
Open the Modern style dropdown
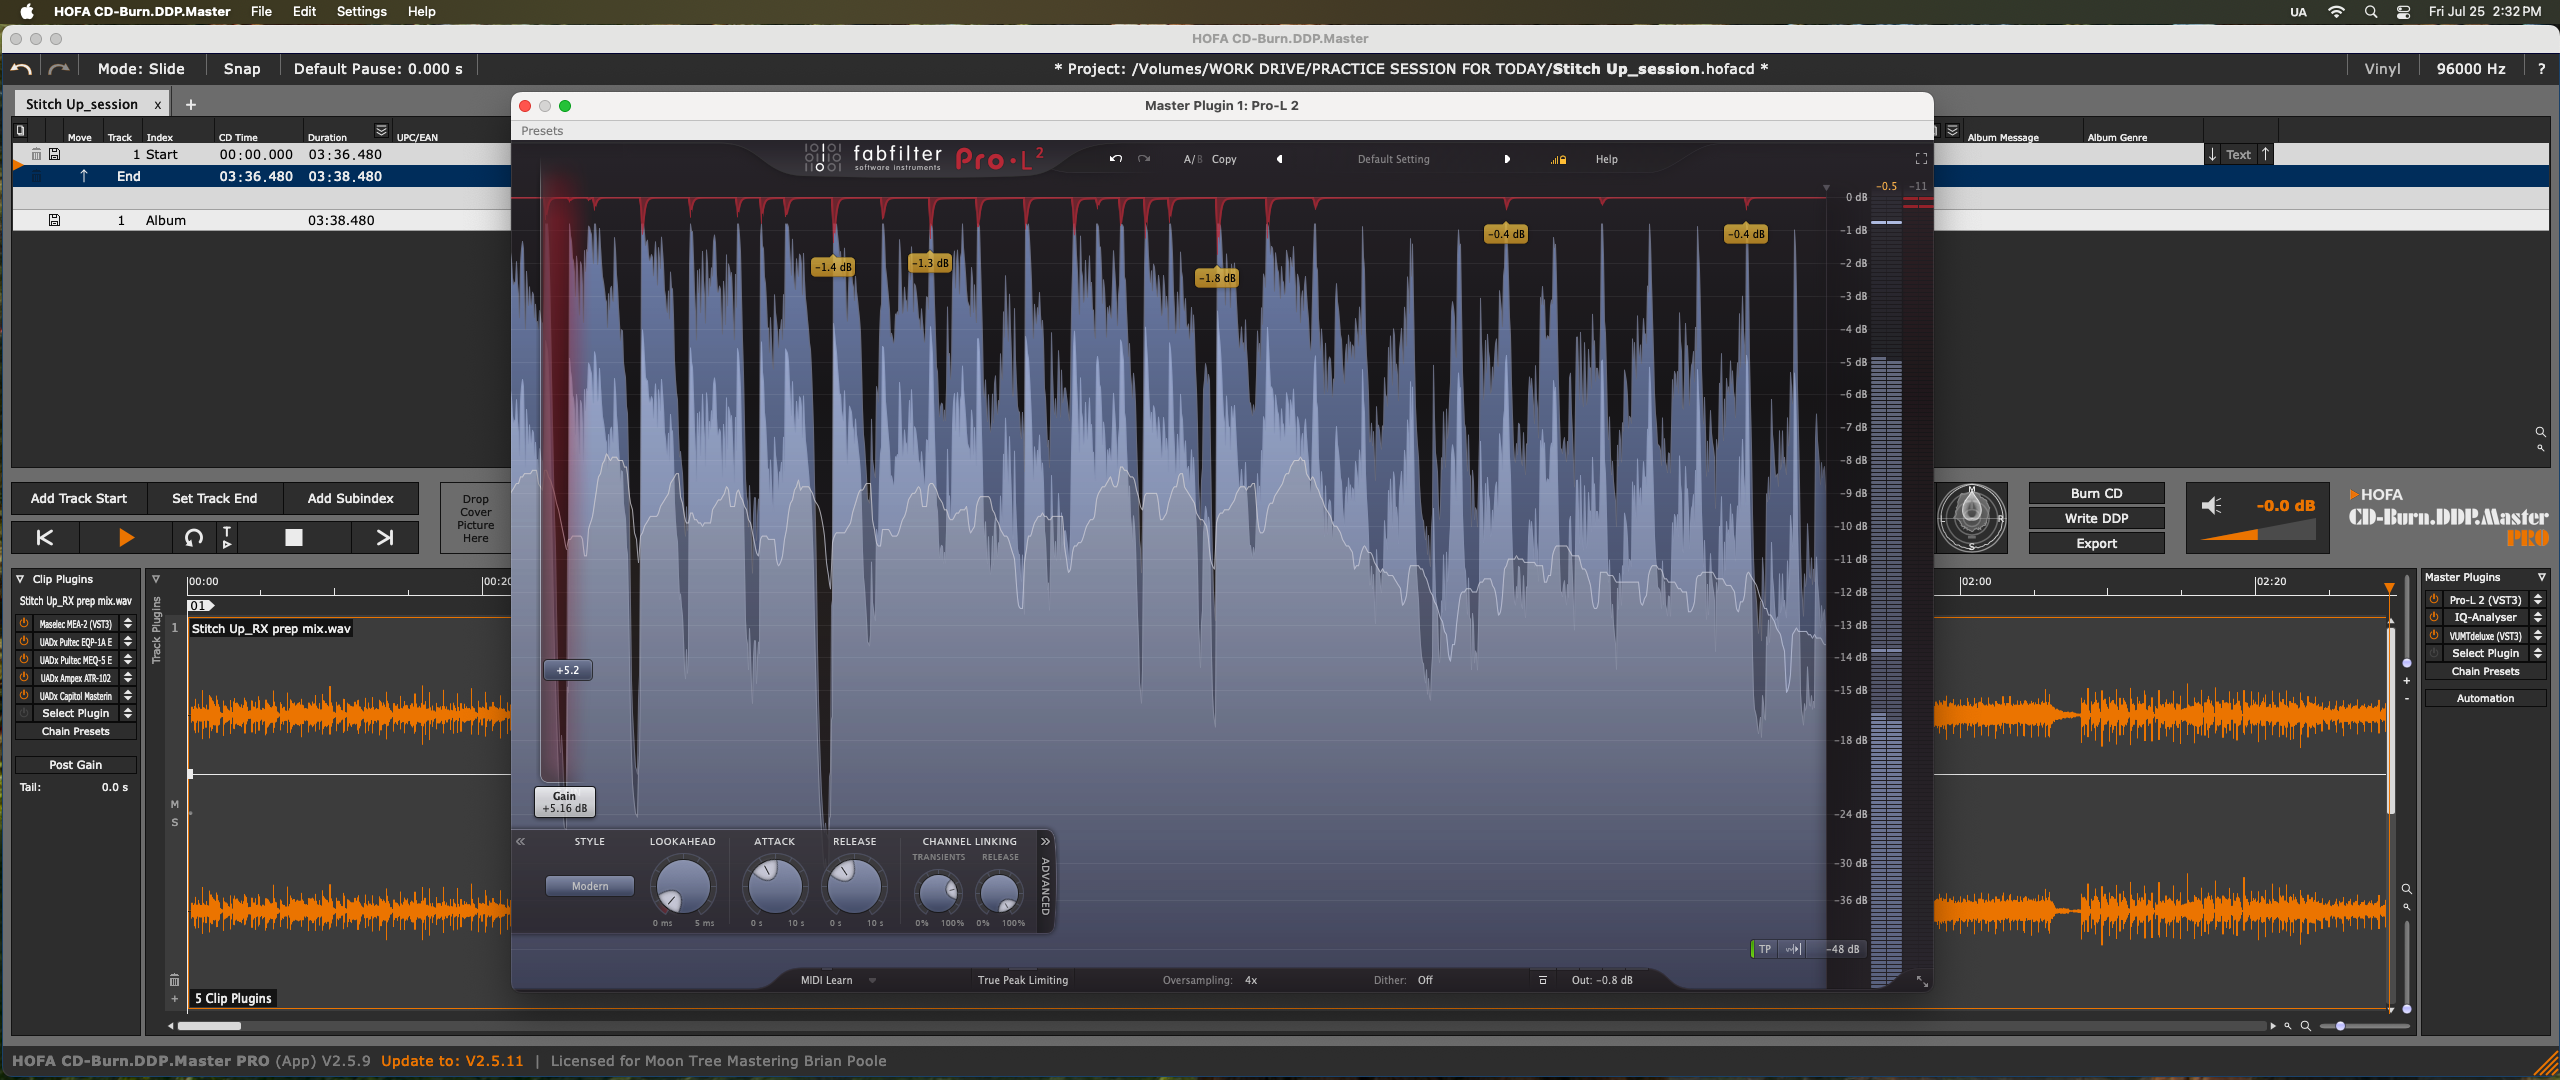589,886
